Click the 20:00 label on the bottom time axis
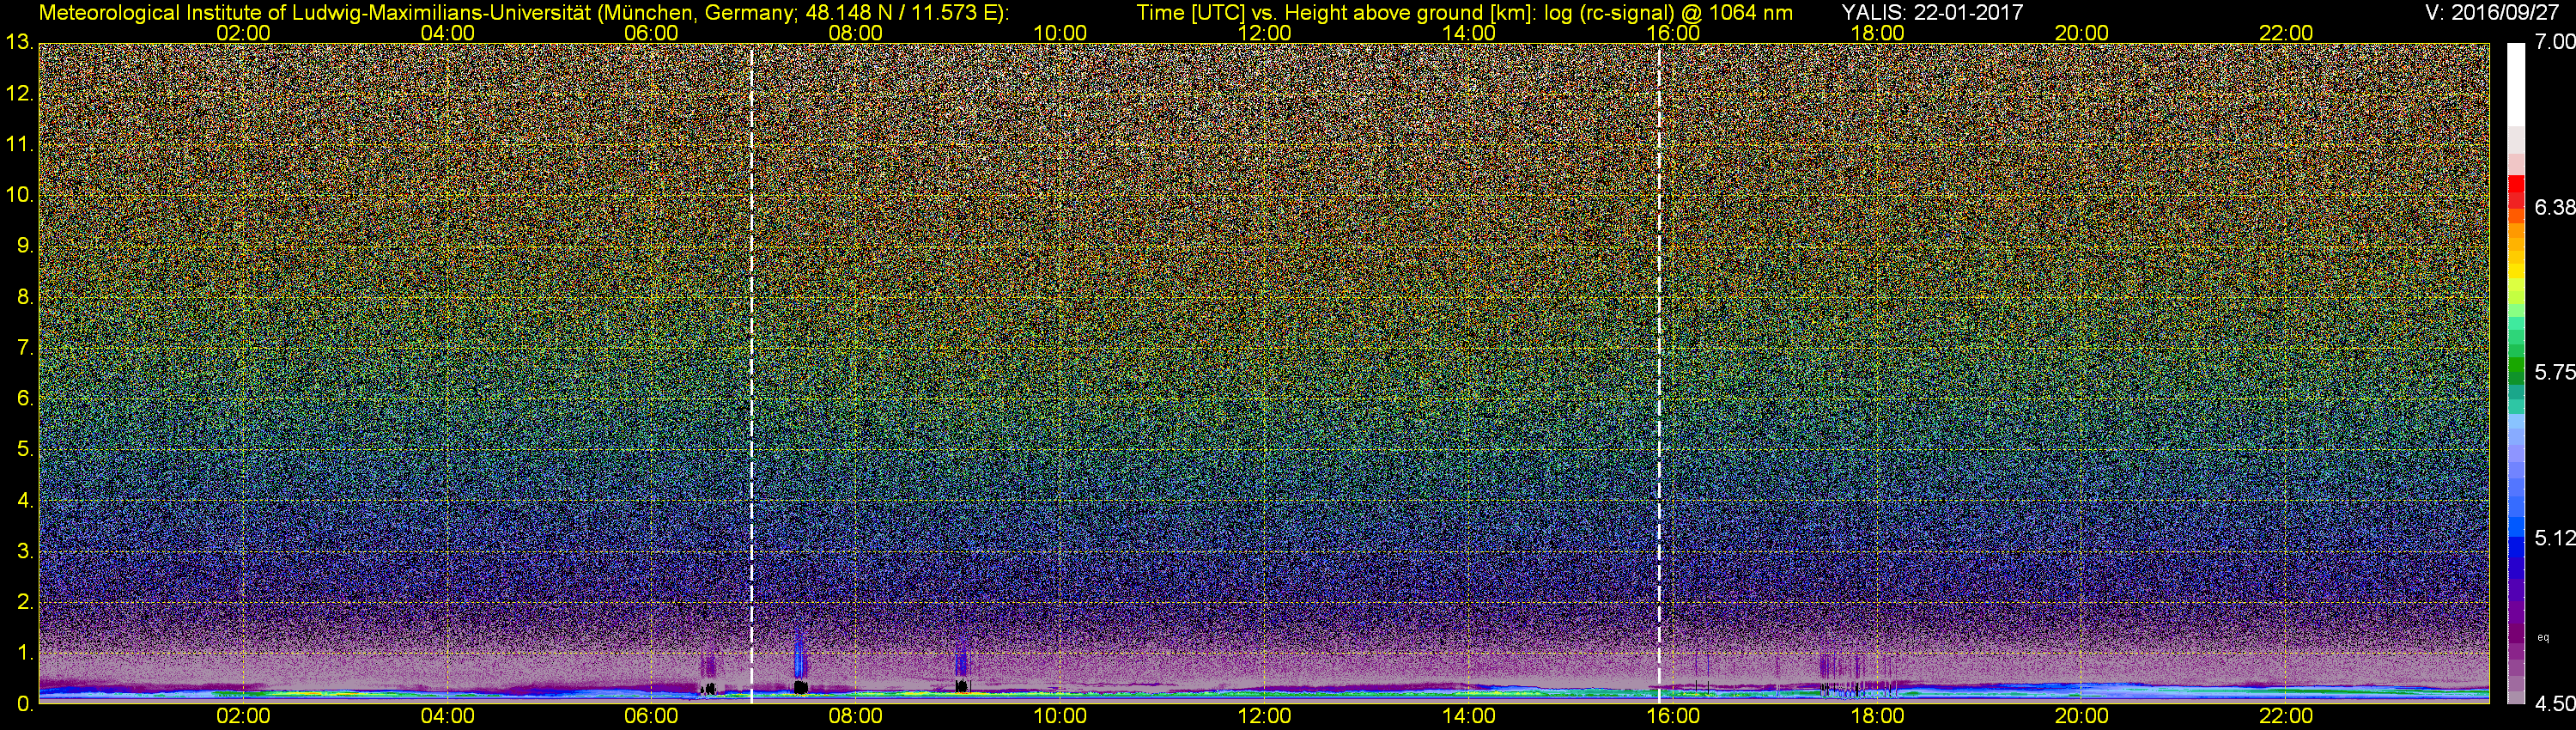The width and height of the screenshot is (2576, 730). tap(2081, 716)
